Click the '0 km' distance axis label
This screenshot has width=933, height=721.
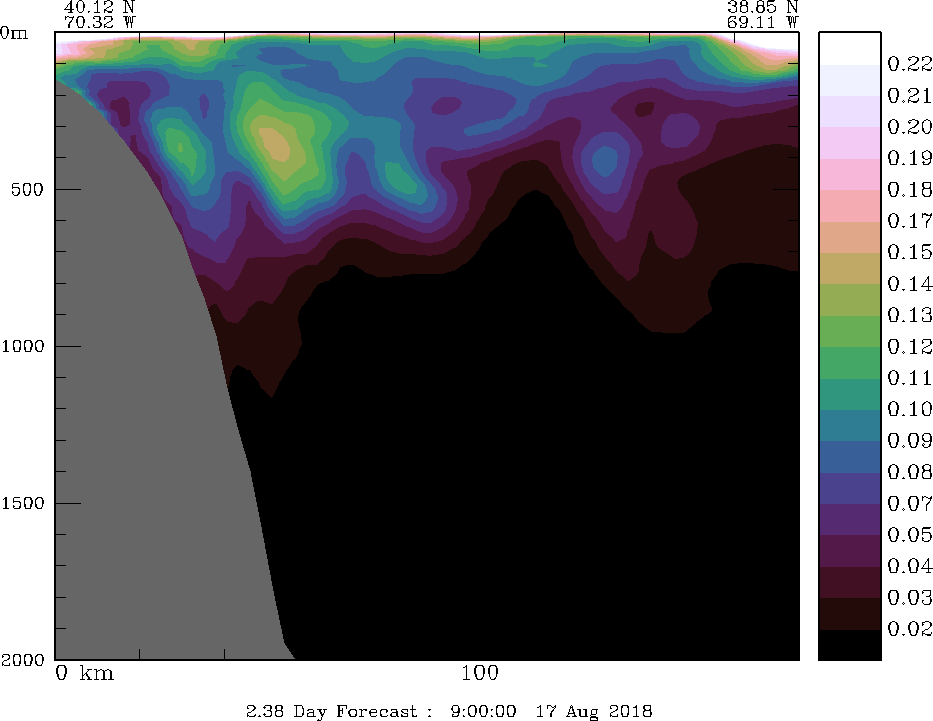click(84, 673)
